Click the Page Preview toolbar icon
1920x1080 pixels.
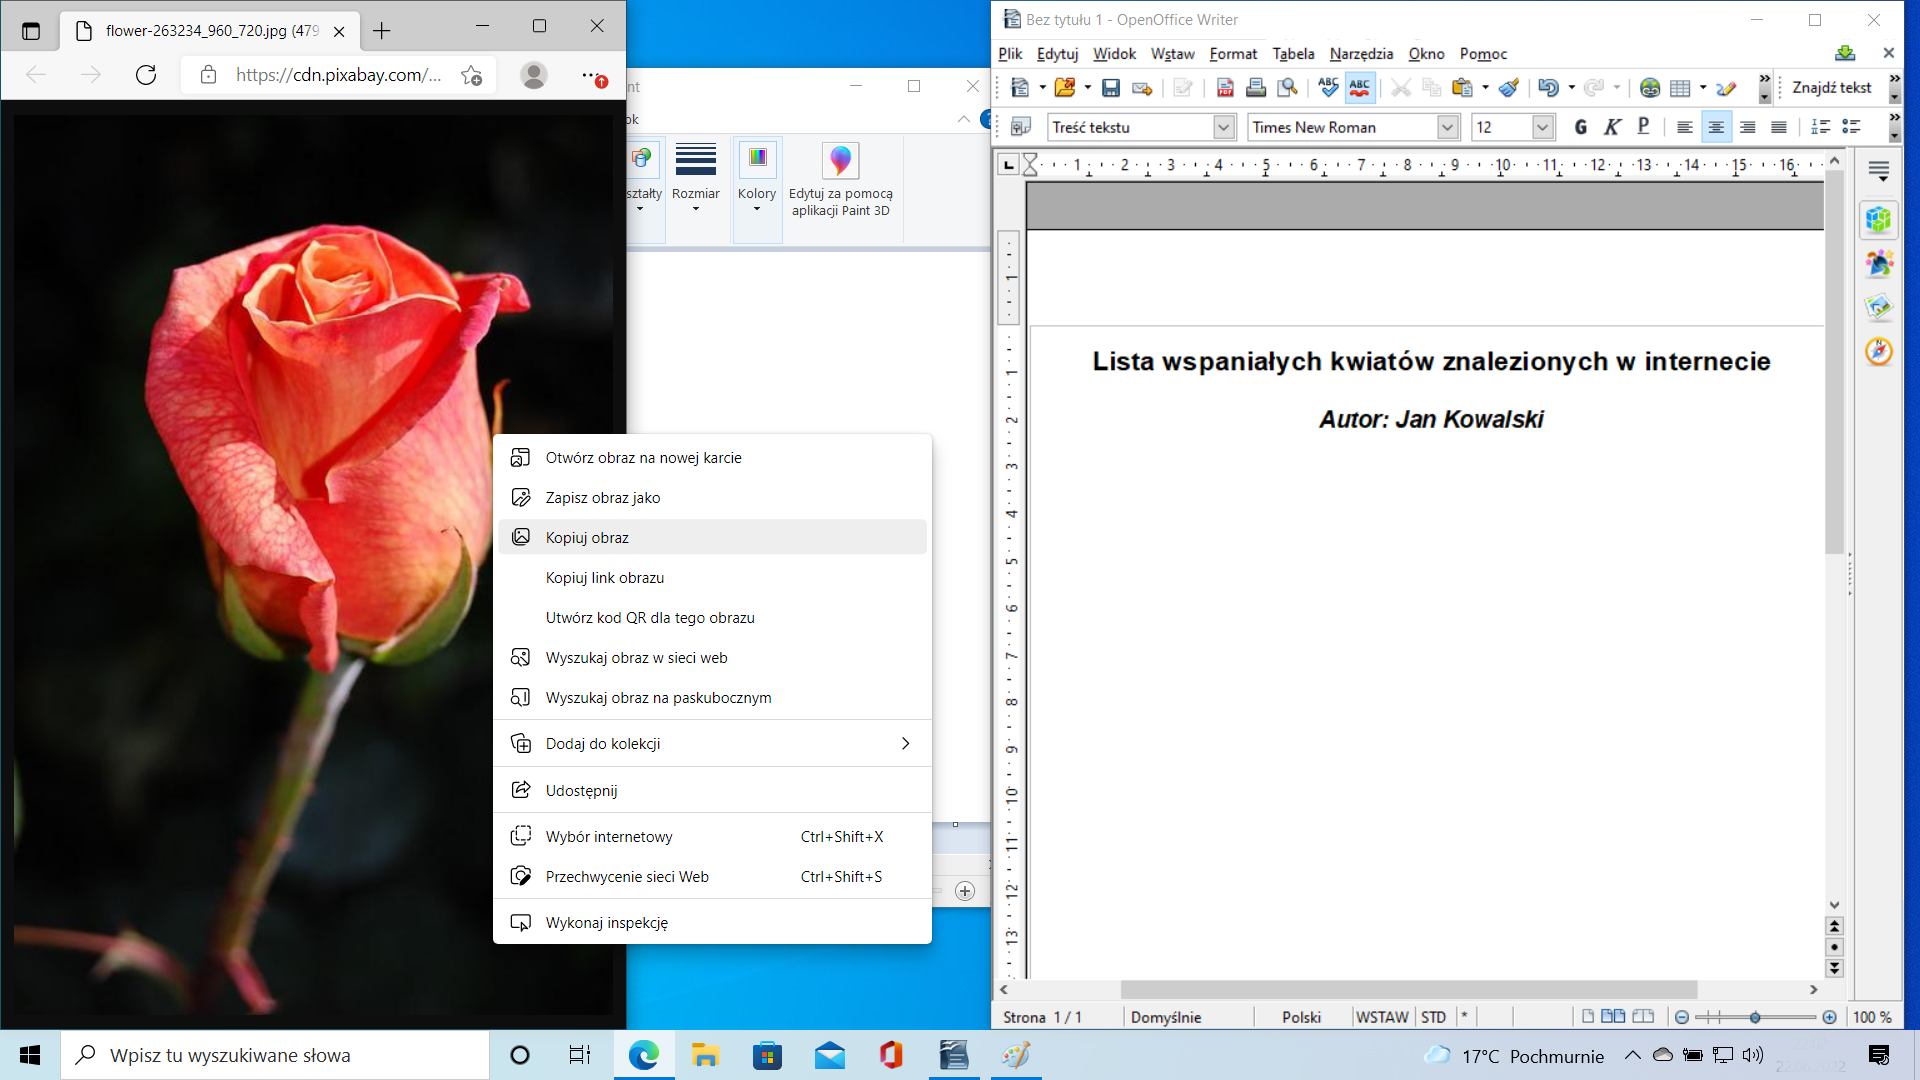tap(1286, 88)
